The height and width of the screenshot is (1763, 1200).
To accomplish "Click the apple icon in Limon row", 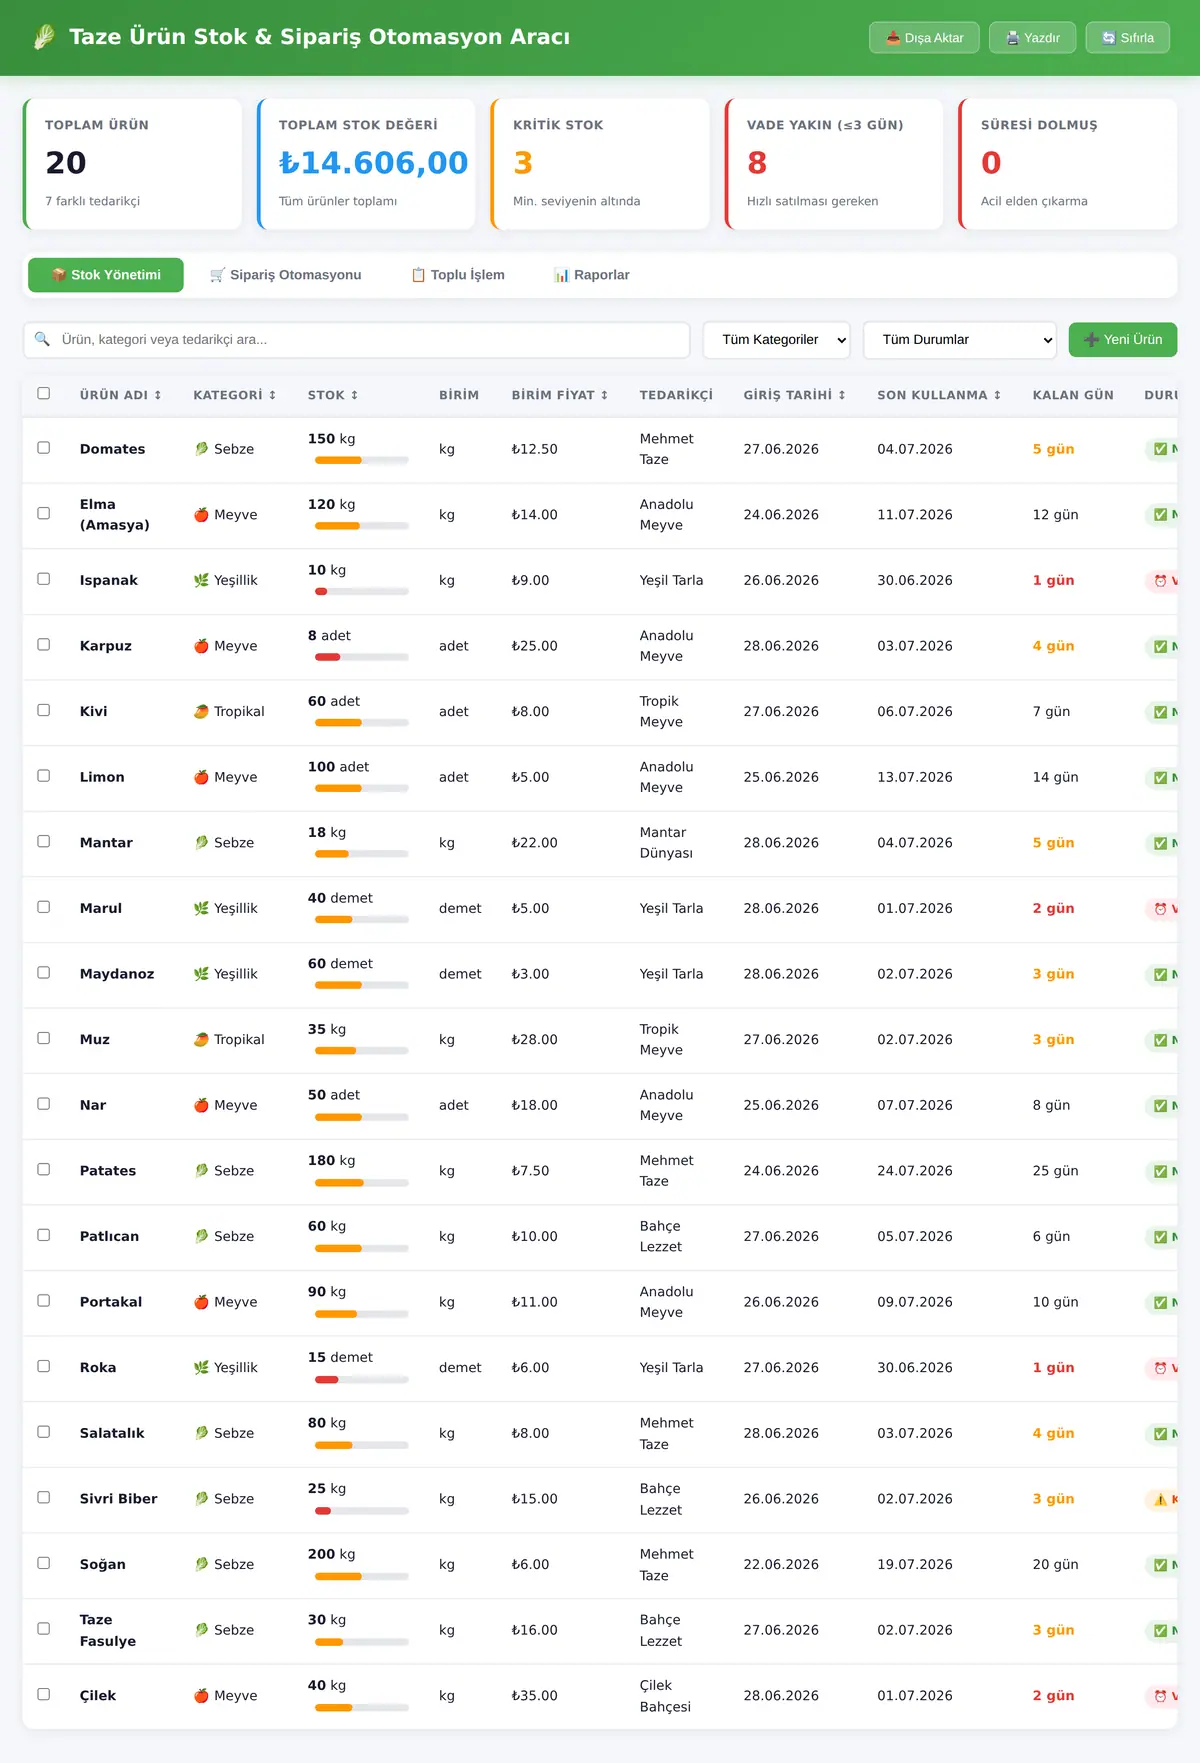I will [201, 777].
